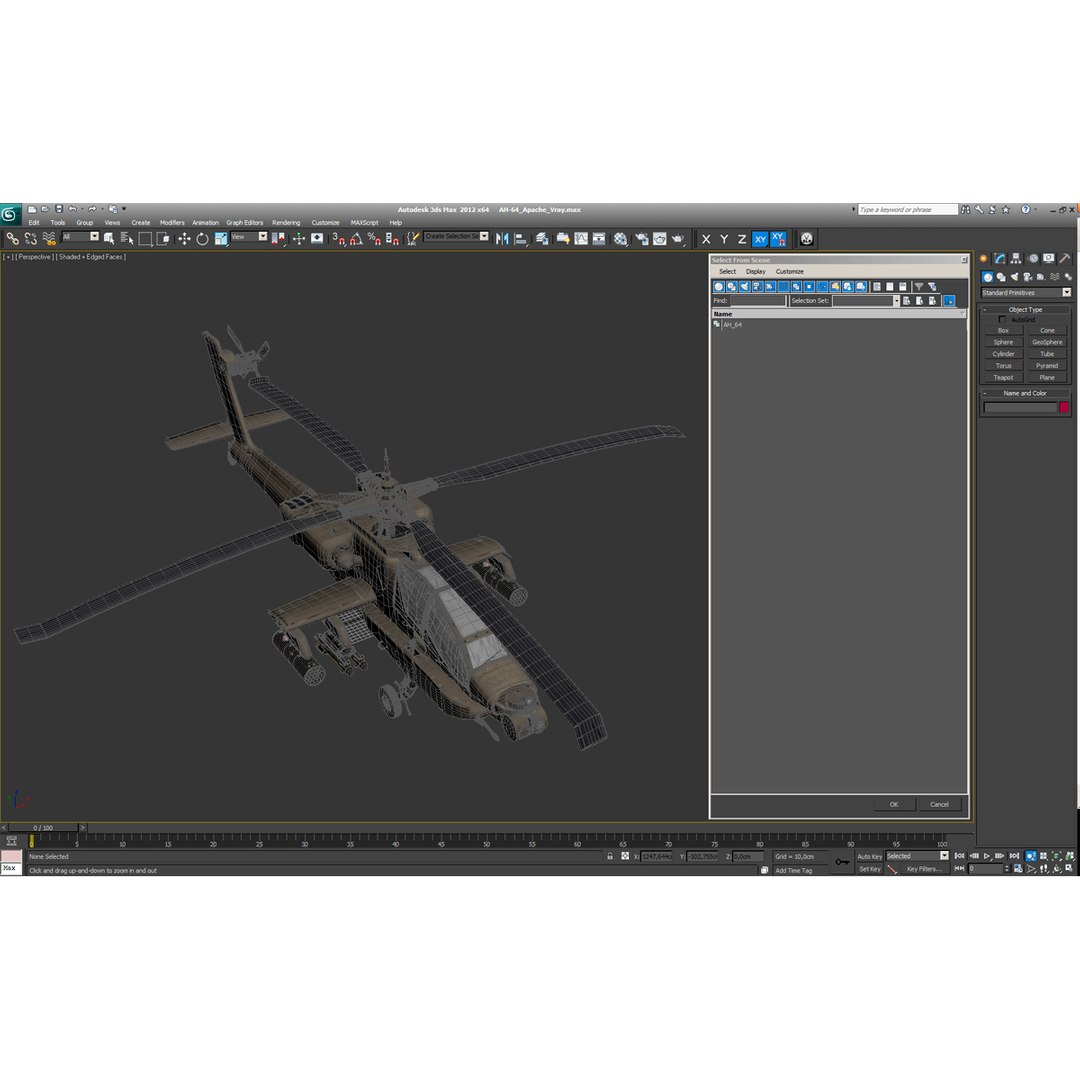Click the Mirror tool icon
The image size is (1080, 1080).
click(x=502, y=238)
